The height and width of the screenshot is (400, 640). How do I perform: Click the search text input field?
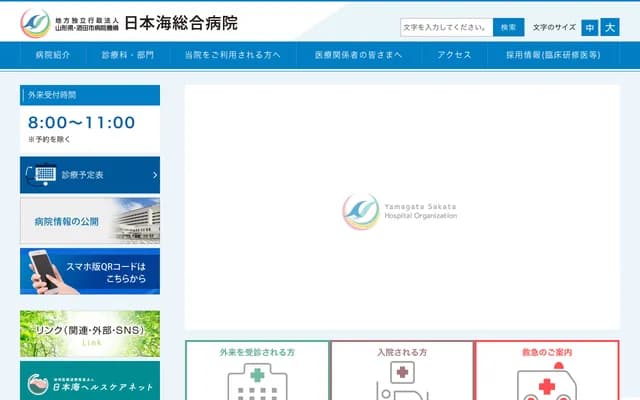(446, 27)
